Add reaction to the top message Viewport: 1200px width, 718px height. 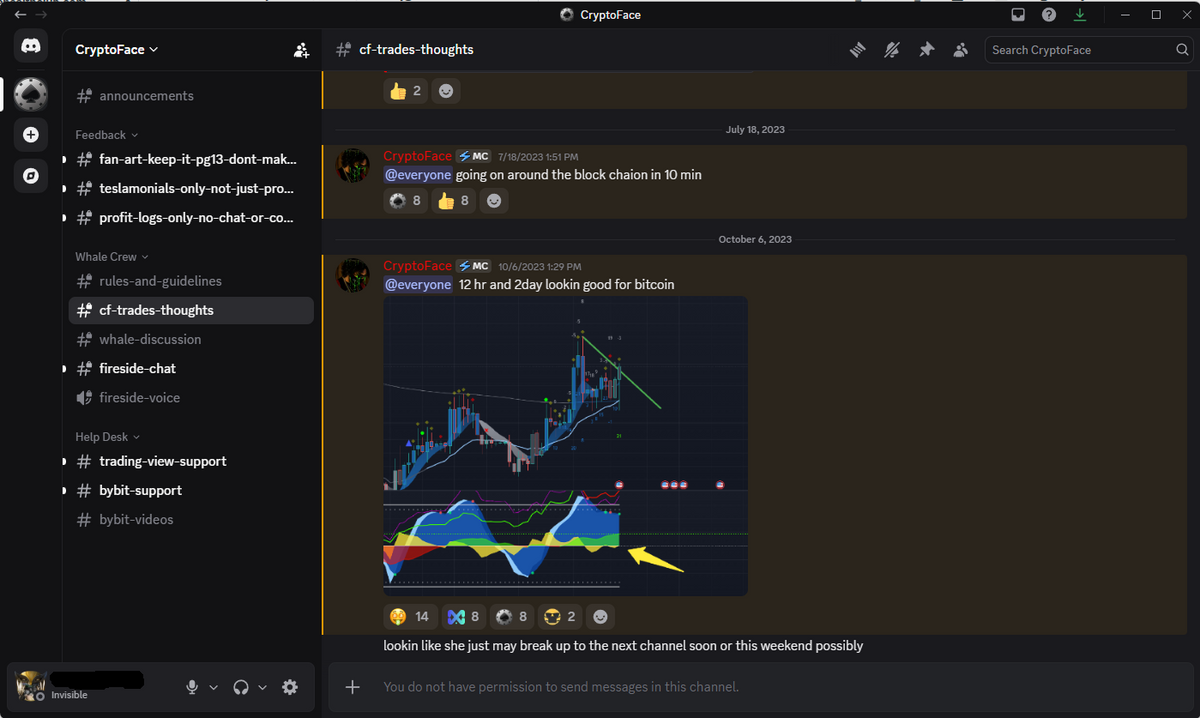[446, 91]
